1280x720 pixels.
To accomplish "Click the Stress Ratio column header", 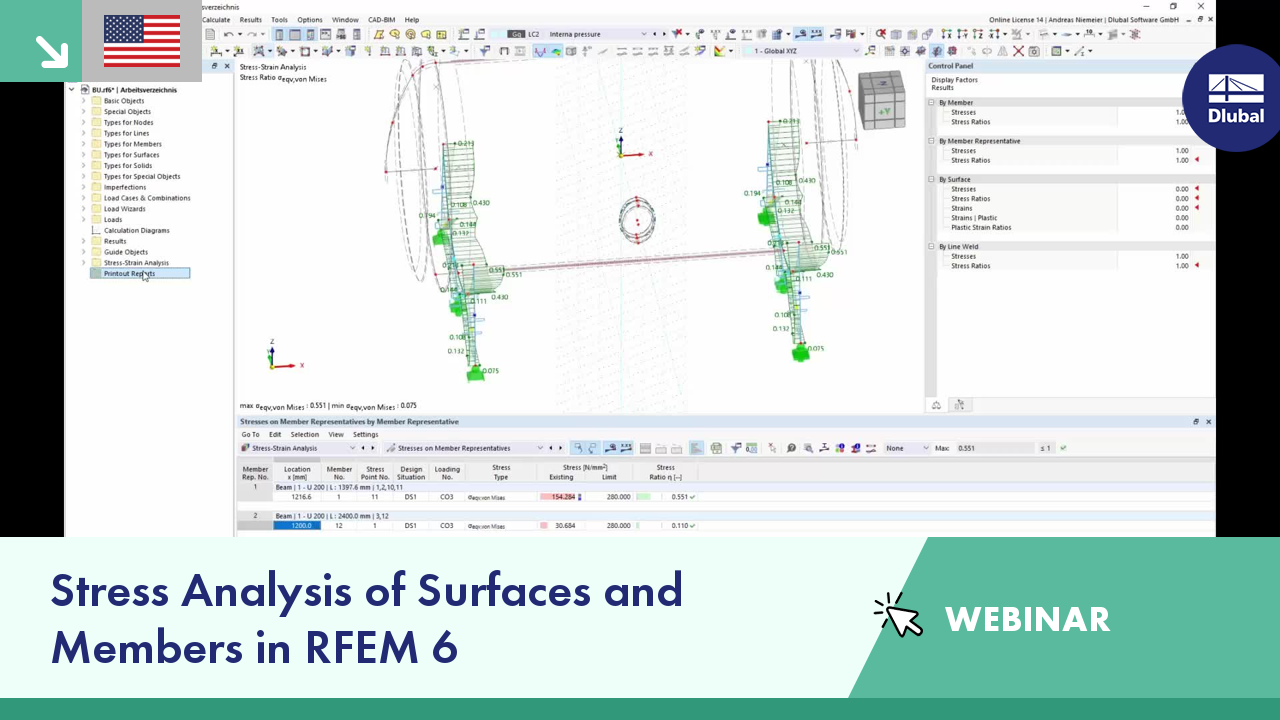I will [x=665, y=472].
